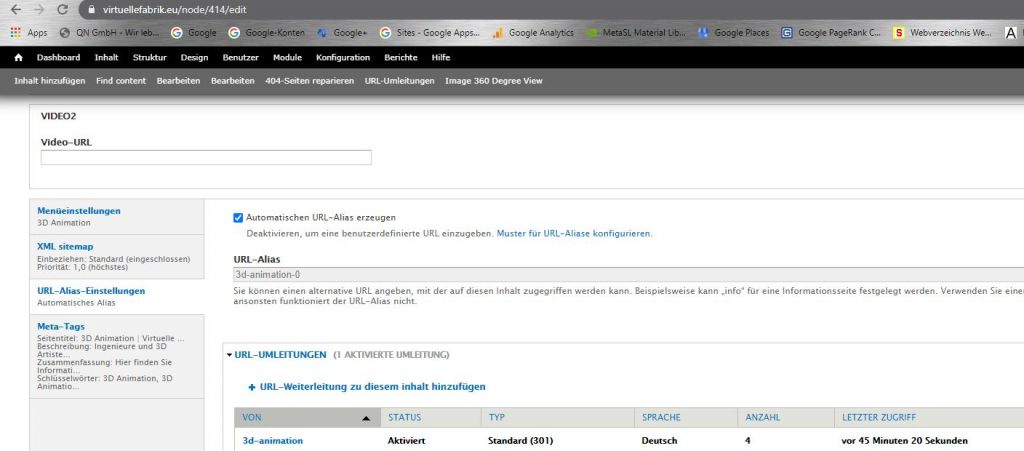Click the 404-Seiten reparieren shortcut
This screenshot has width=1024, height=451.
pyautogui.click(x=310, y=81)
